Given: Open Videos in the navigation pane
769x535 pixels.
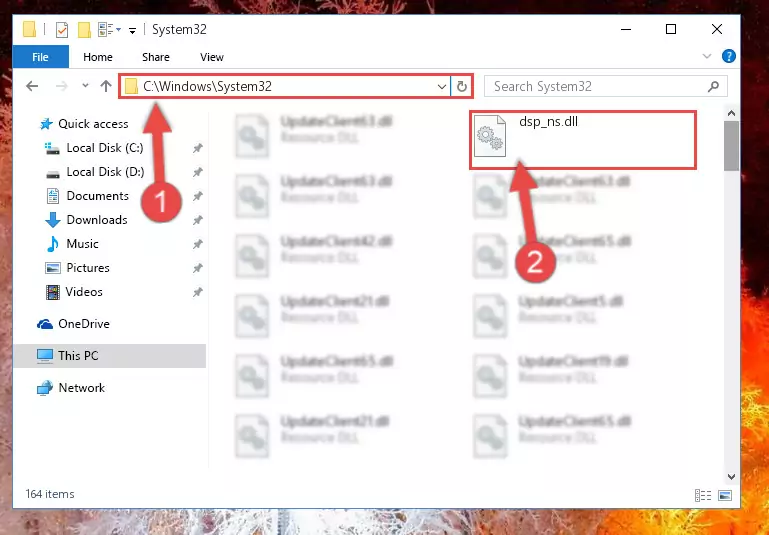Looking at the screenshot, I should coord(84,292).
